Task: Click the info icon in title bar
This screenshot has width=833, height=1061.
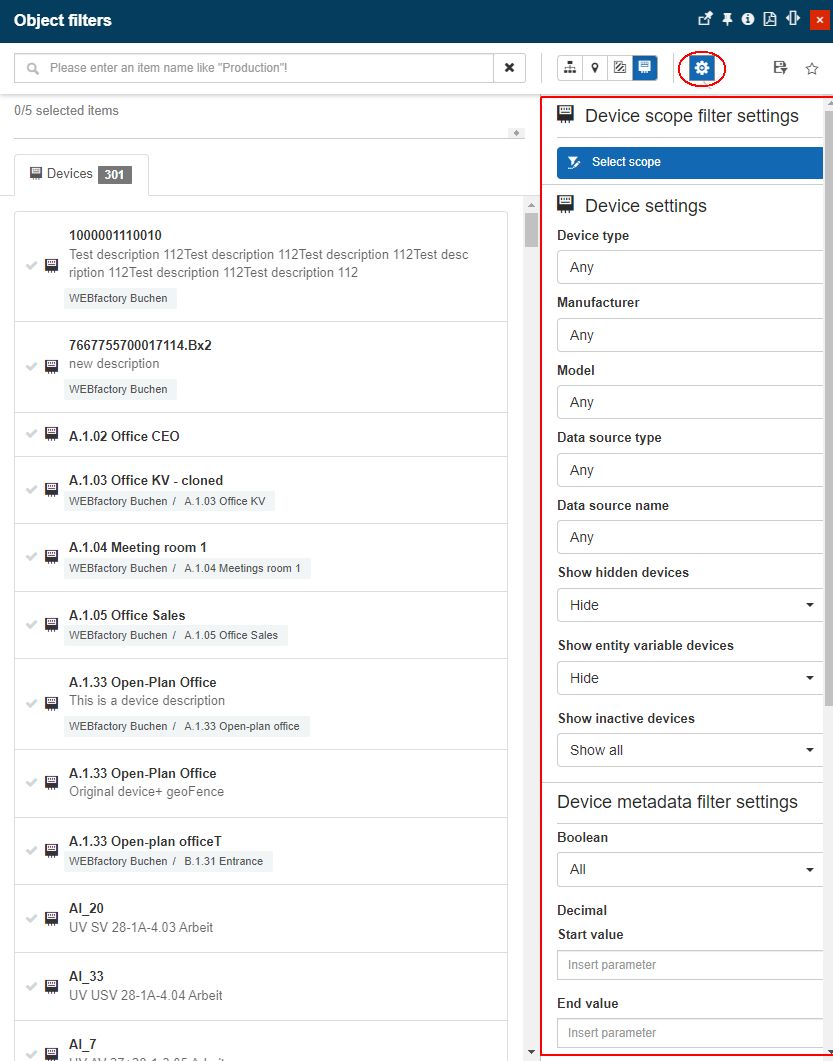Action: pyautogui.click(x=748, y=19)
